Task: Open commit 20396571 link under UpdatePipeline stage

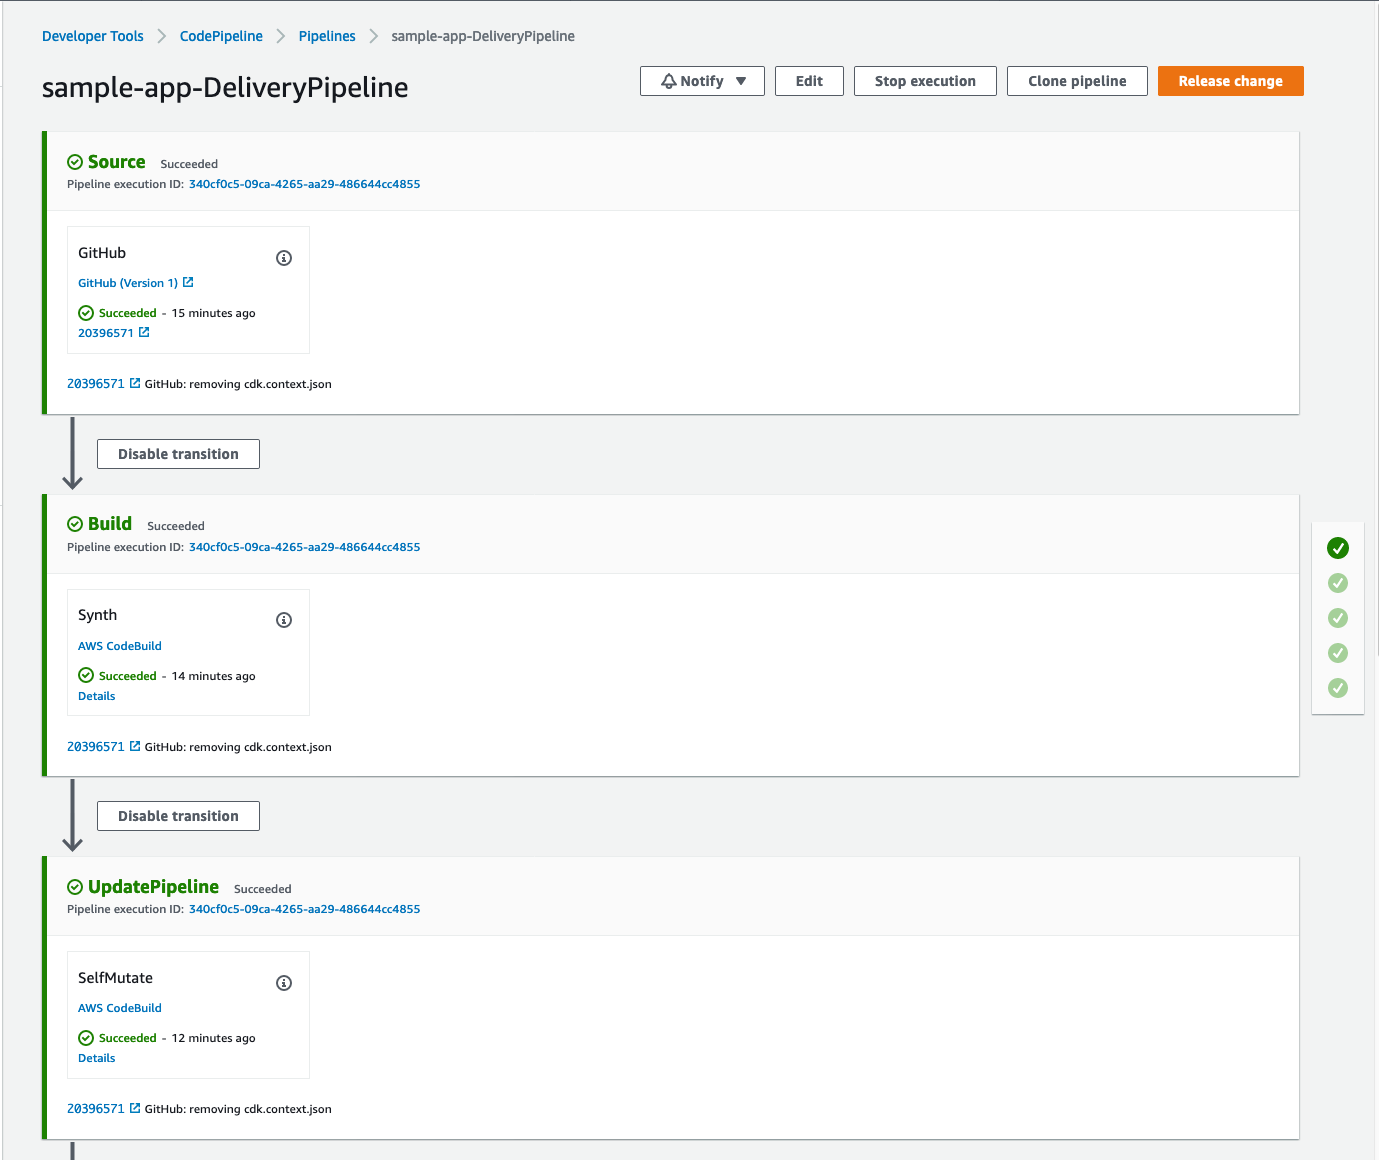Action: point(96,1109)
